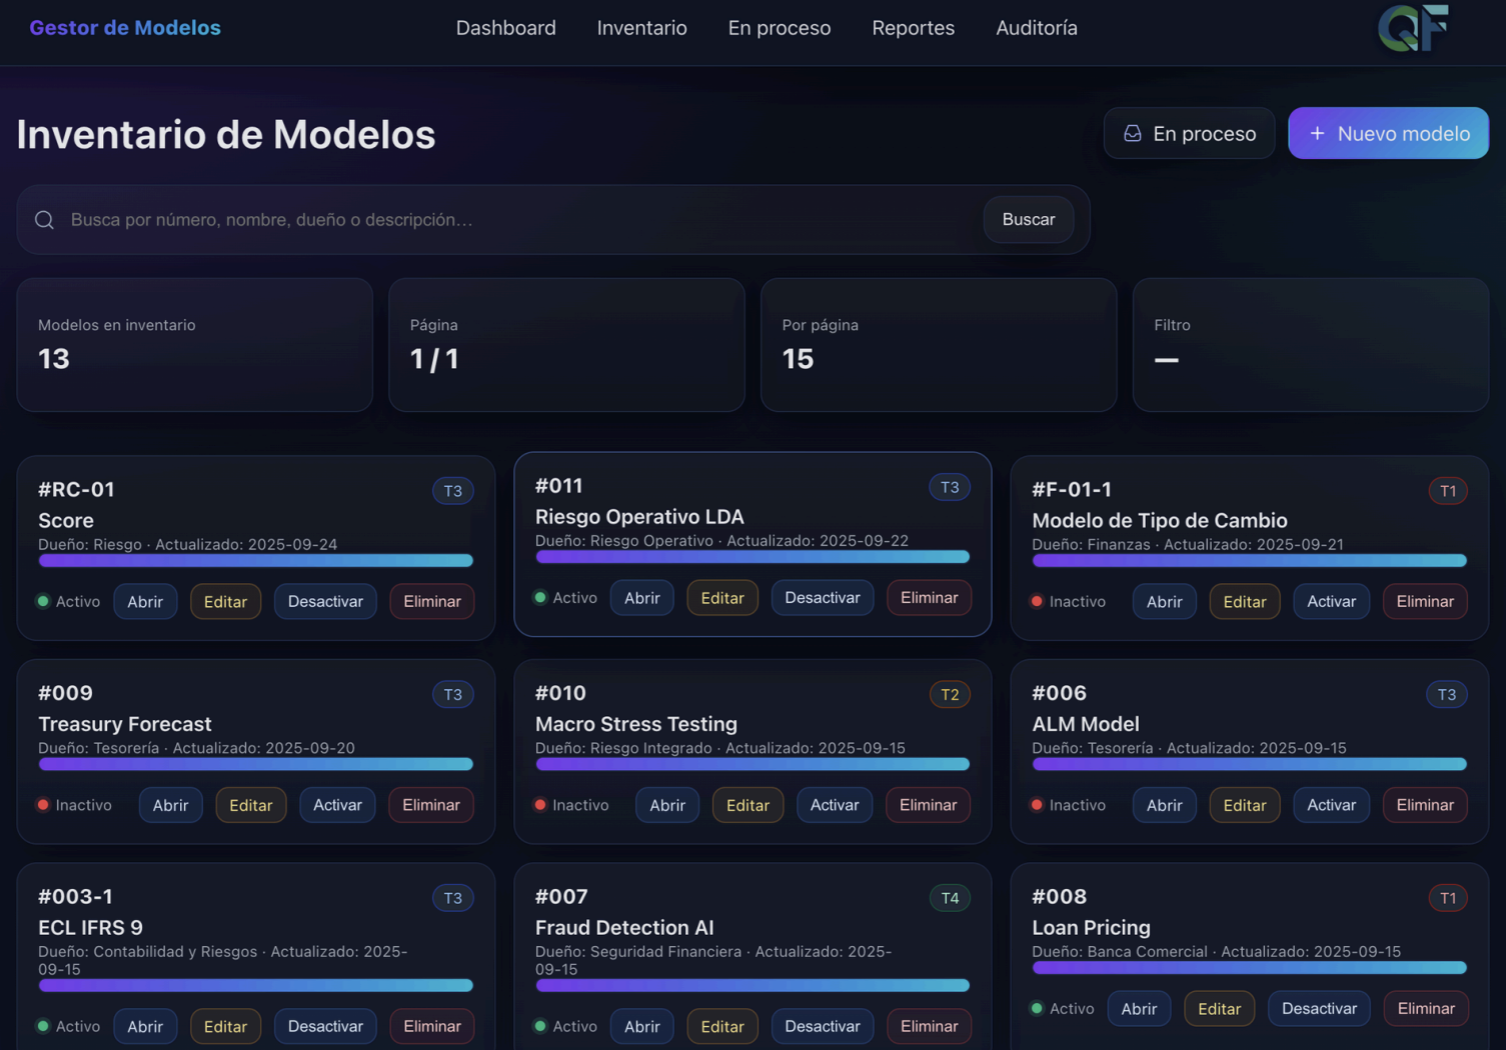Image resolution: width=1506 pixels, height=1050 pixels.
Task: Edit the Riesgo Operativo LDA model
Action: [722, 598]
